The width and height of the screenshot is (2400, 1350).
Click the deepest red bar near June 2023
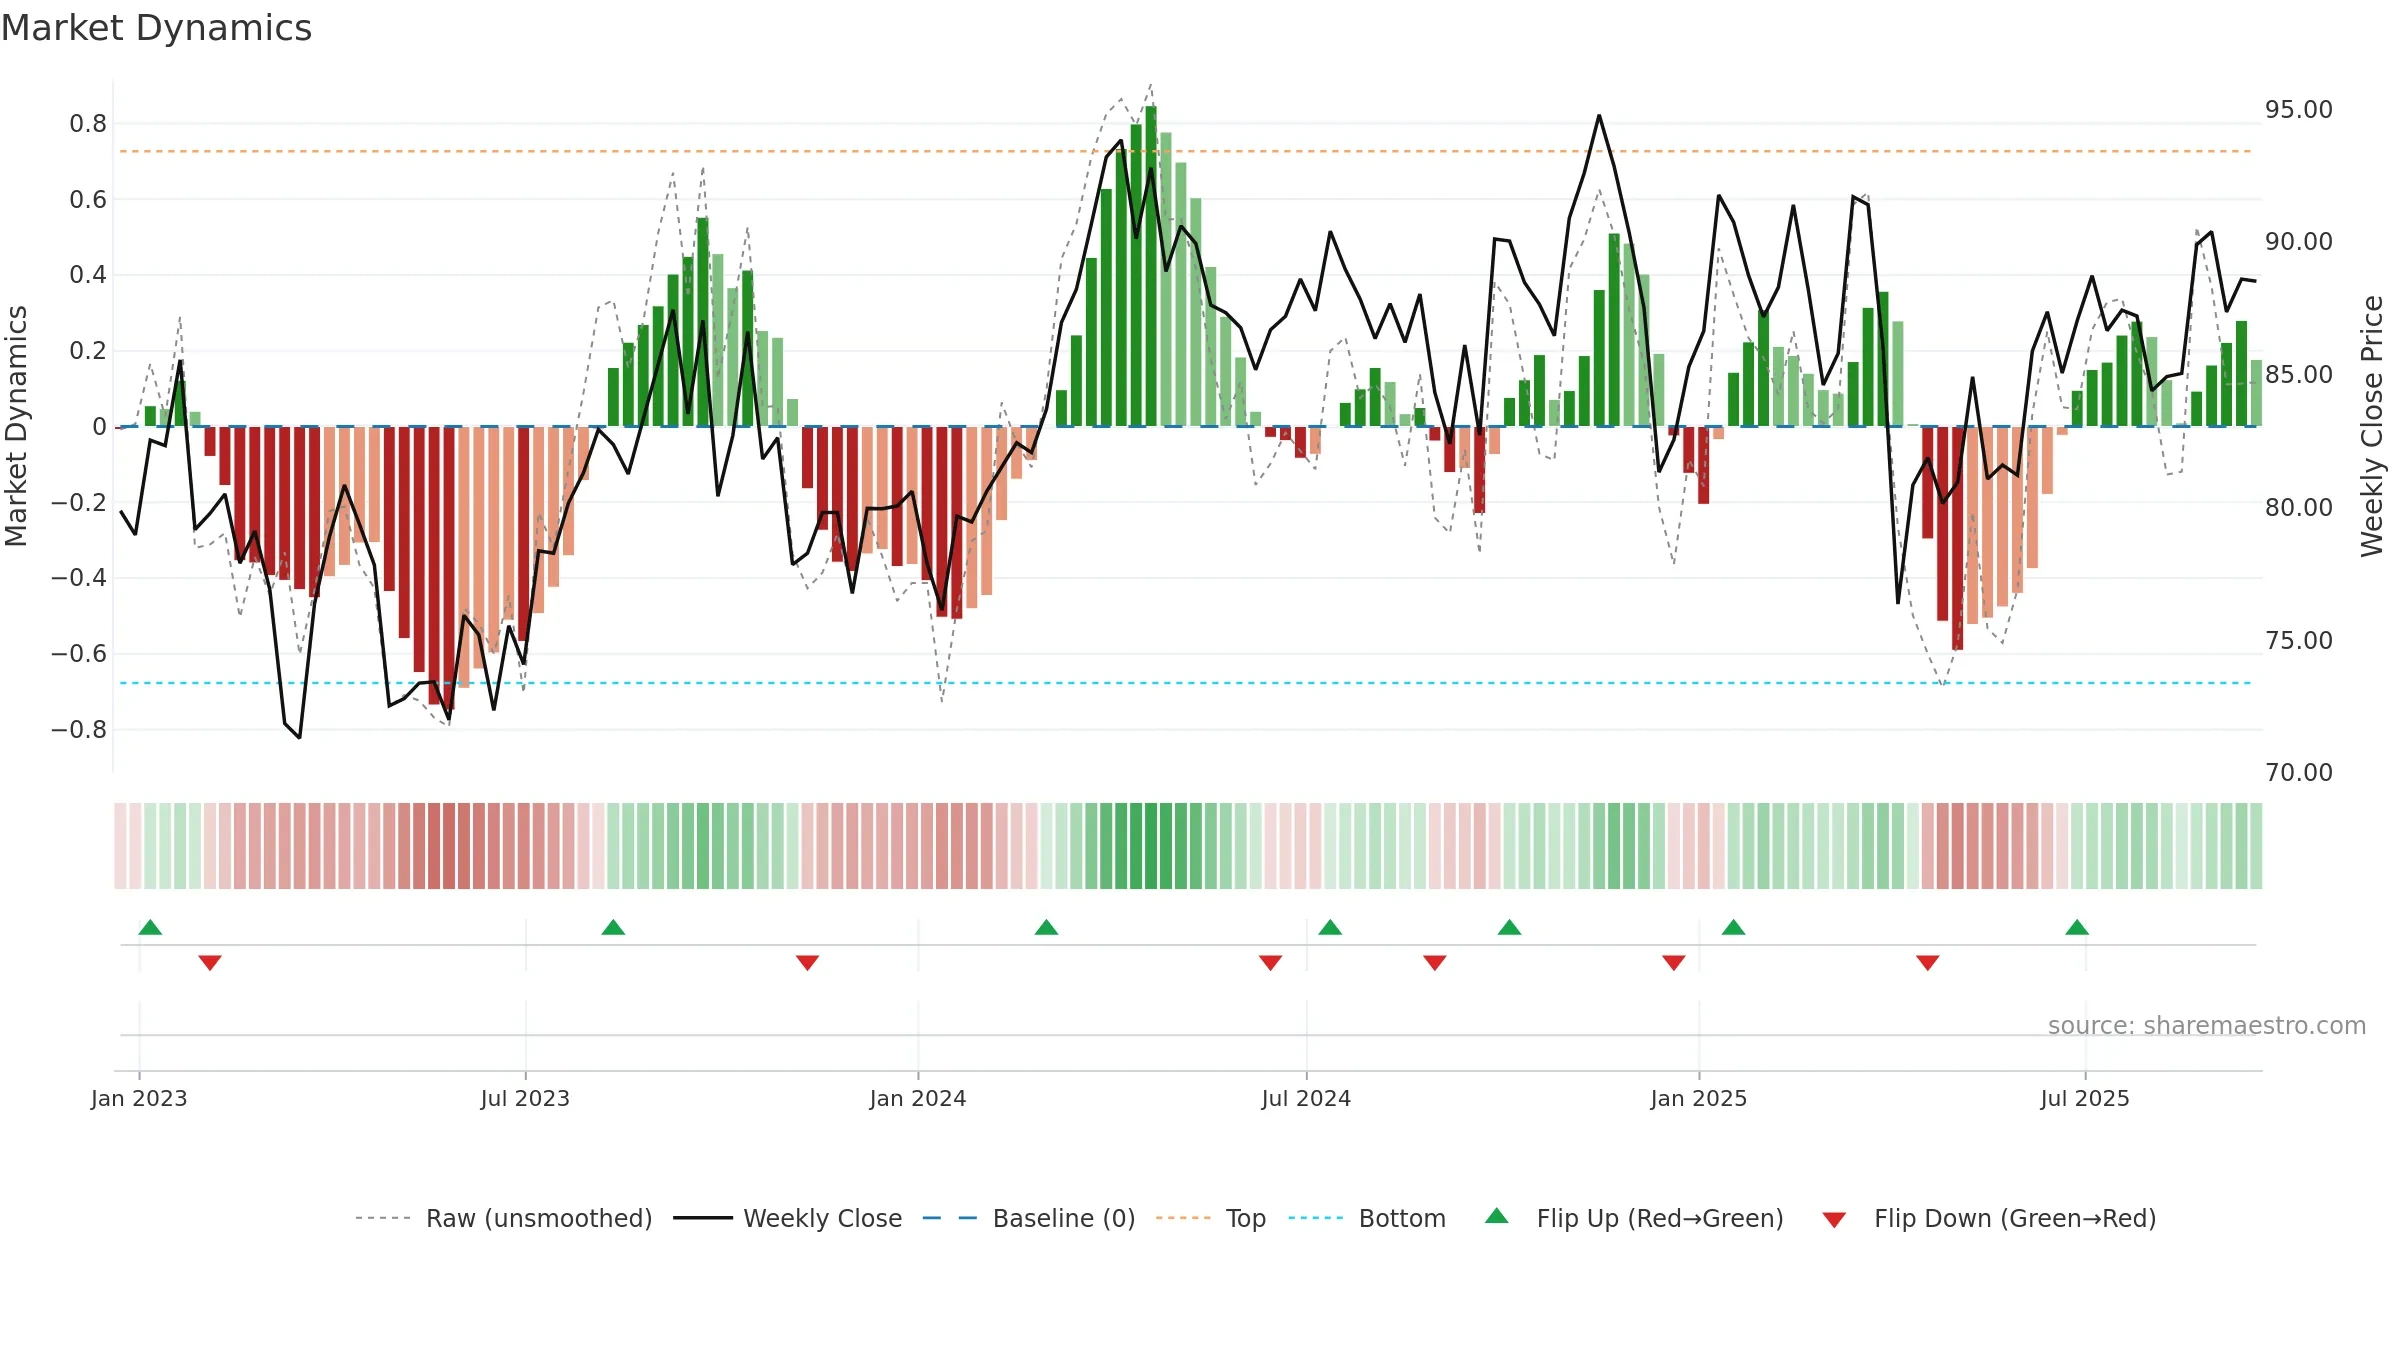pyautogui.click(x=449, y=568)
